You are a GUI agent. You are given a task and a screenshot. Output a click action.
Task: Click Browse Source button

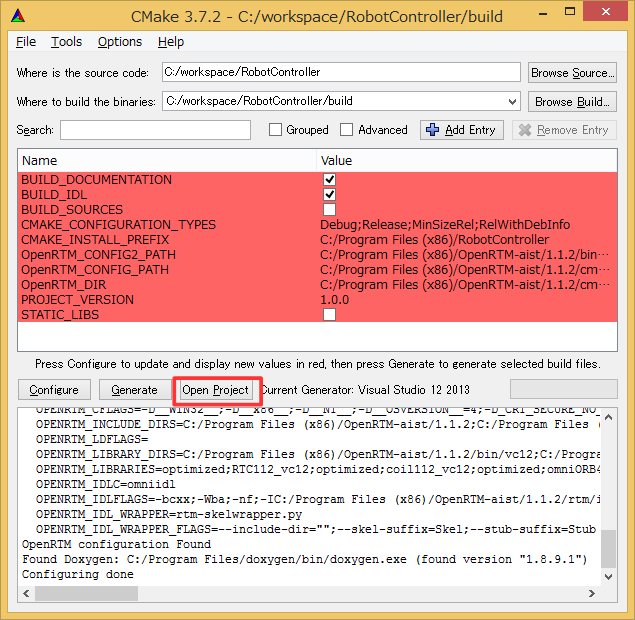click(571, 73)
